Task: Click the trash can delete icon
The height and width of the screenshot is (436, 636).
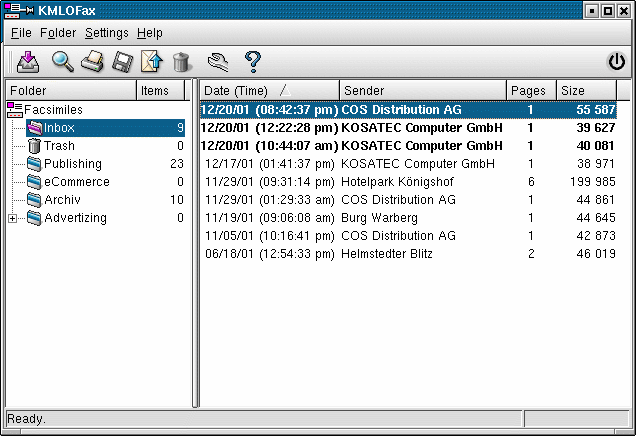Action: [x=181, y=62]
